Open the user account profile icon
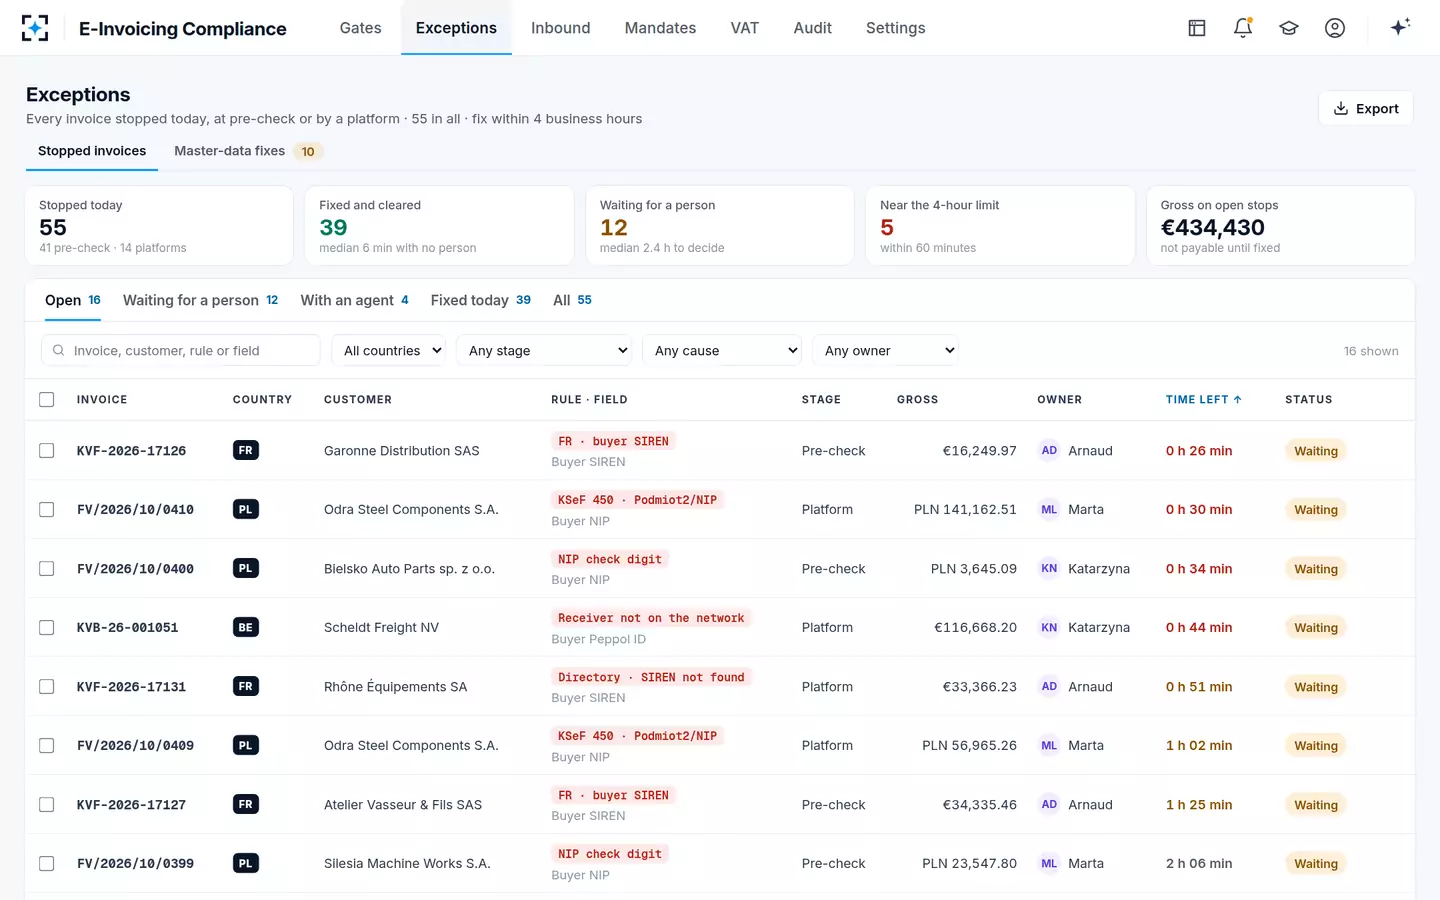The width and height of the screenshot is (1440, 900). point(1335,28)
